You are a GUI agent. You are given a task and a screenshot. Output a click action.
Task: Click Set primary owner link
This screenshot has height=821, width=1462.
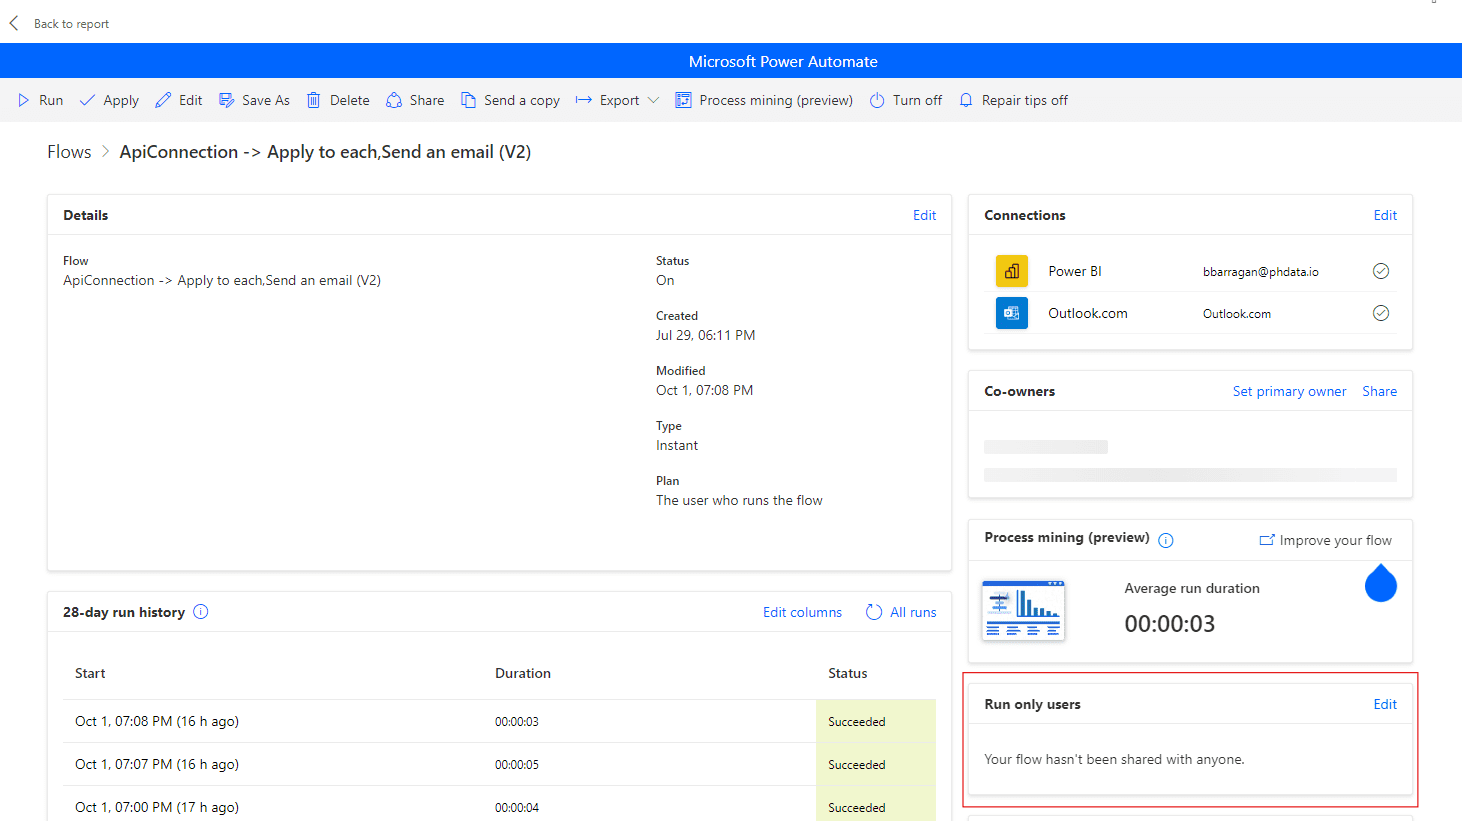(x=1289, y=391)
